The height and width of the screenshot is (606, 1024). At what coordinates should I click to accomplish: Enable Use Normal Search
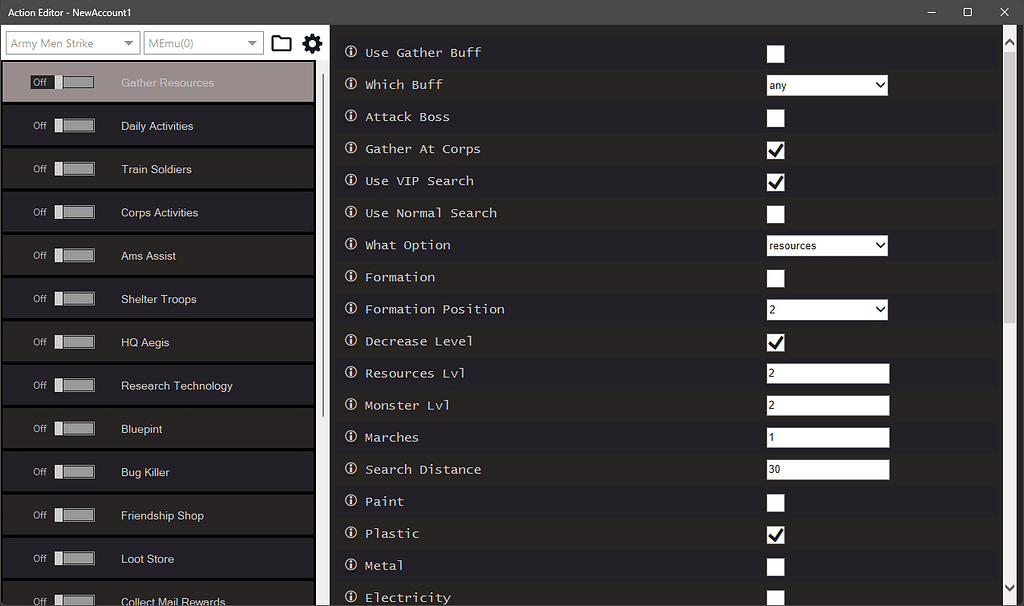click(x=775, y=213)
